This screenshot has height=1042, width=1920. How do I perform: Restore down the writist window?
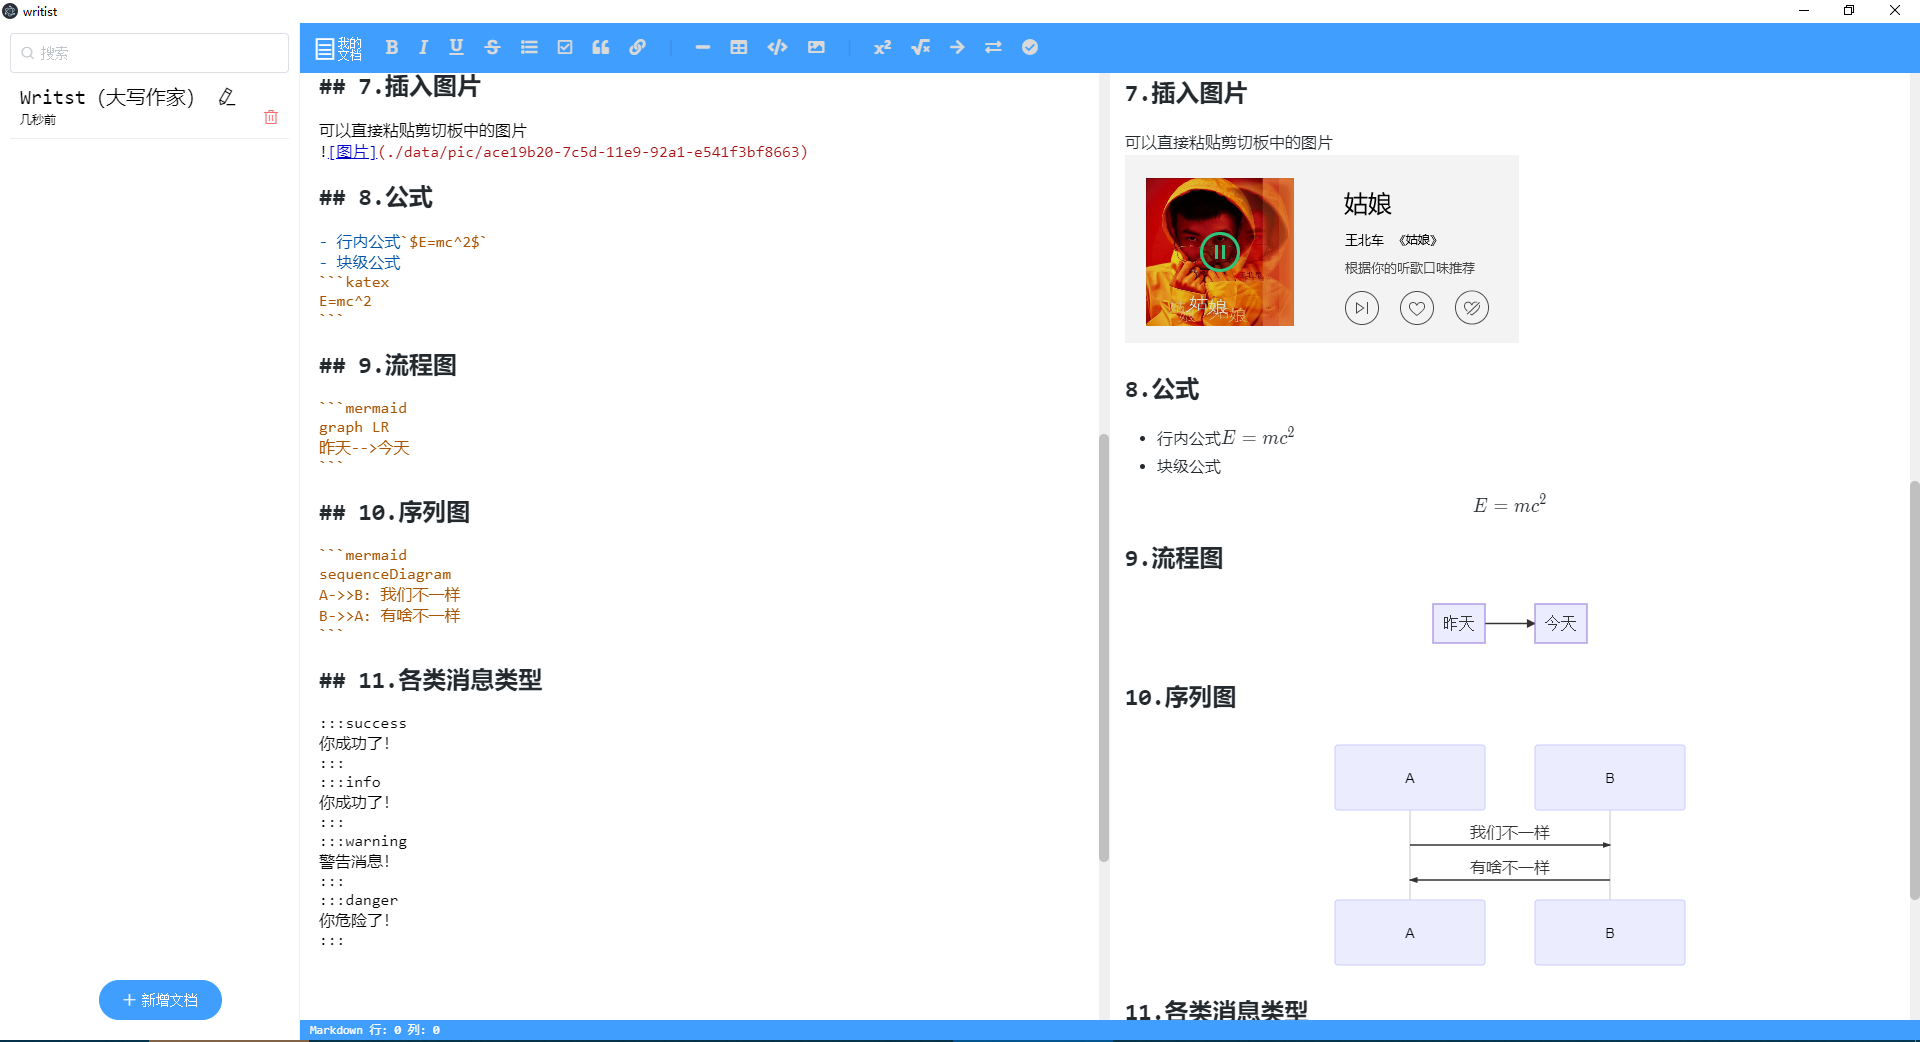point(1849,11)
